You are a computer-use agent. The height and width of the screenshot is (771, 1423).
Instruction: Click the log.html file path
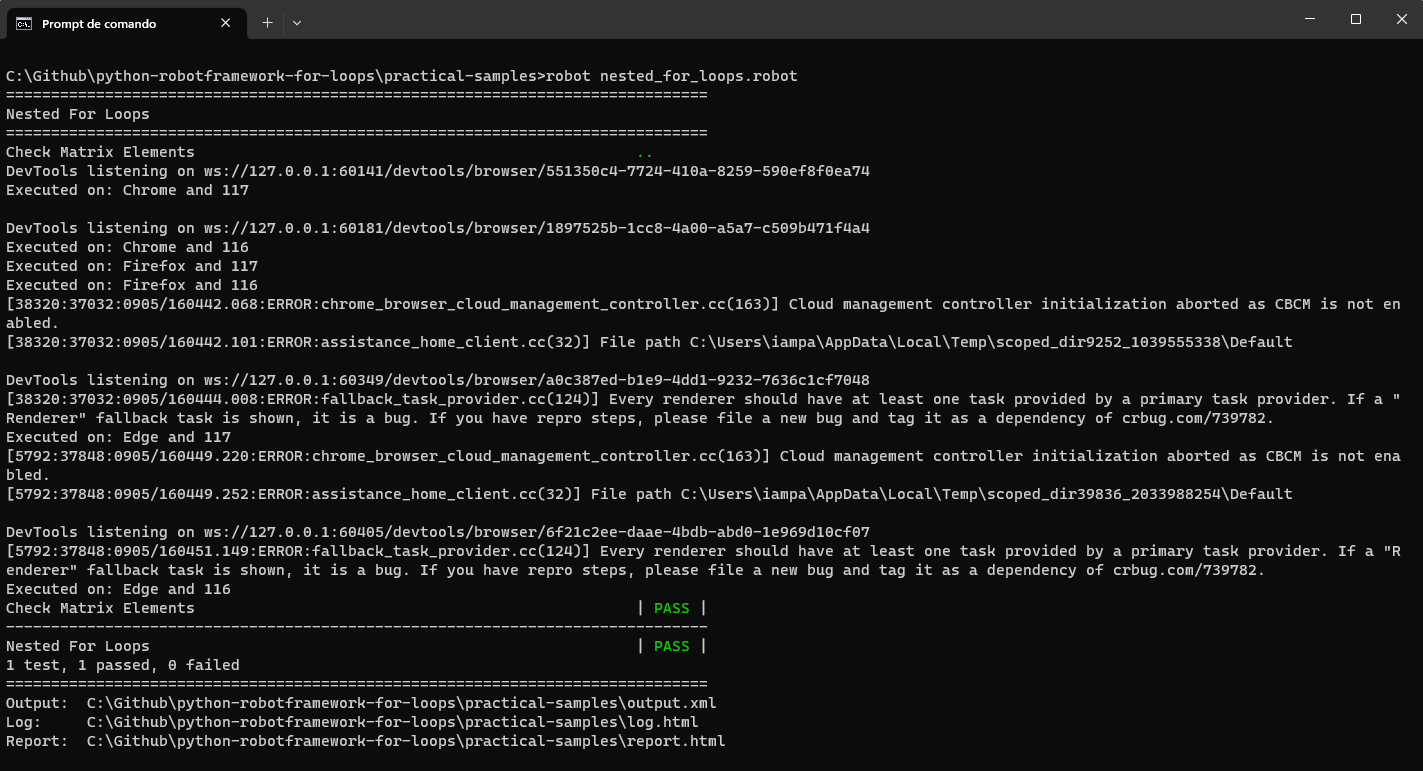click(392, 722)
